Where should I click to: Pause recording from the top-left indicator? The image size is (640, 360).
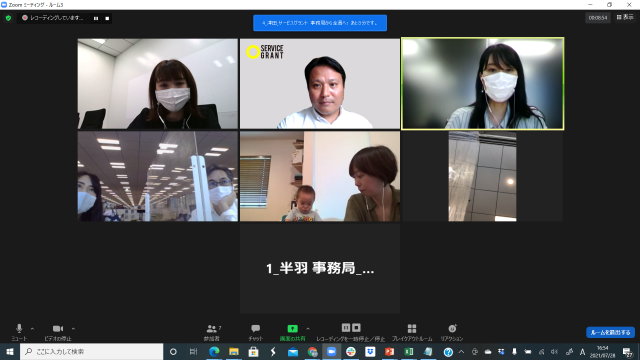click(x=96, y=18)
